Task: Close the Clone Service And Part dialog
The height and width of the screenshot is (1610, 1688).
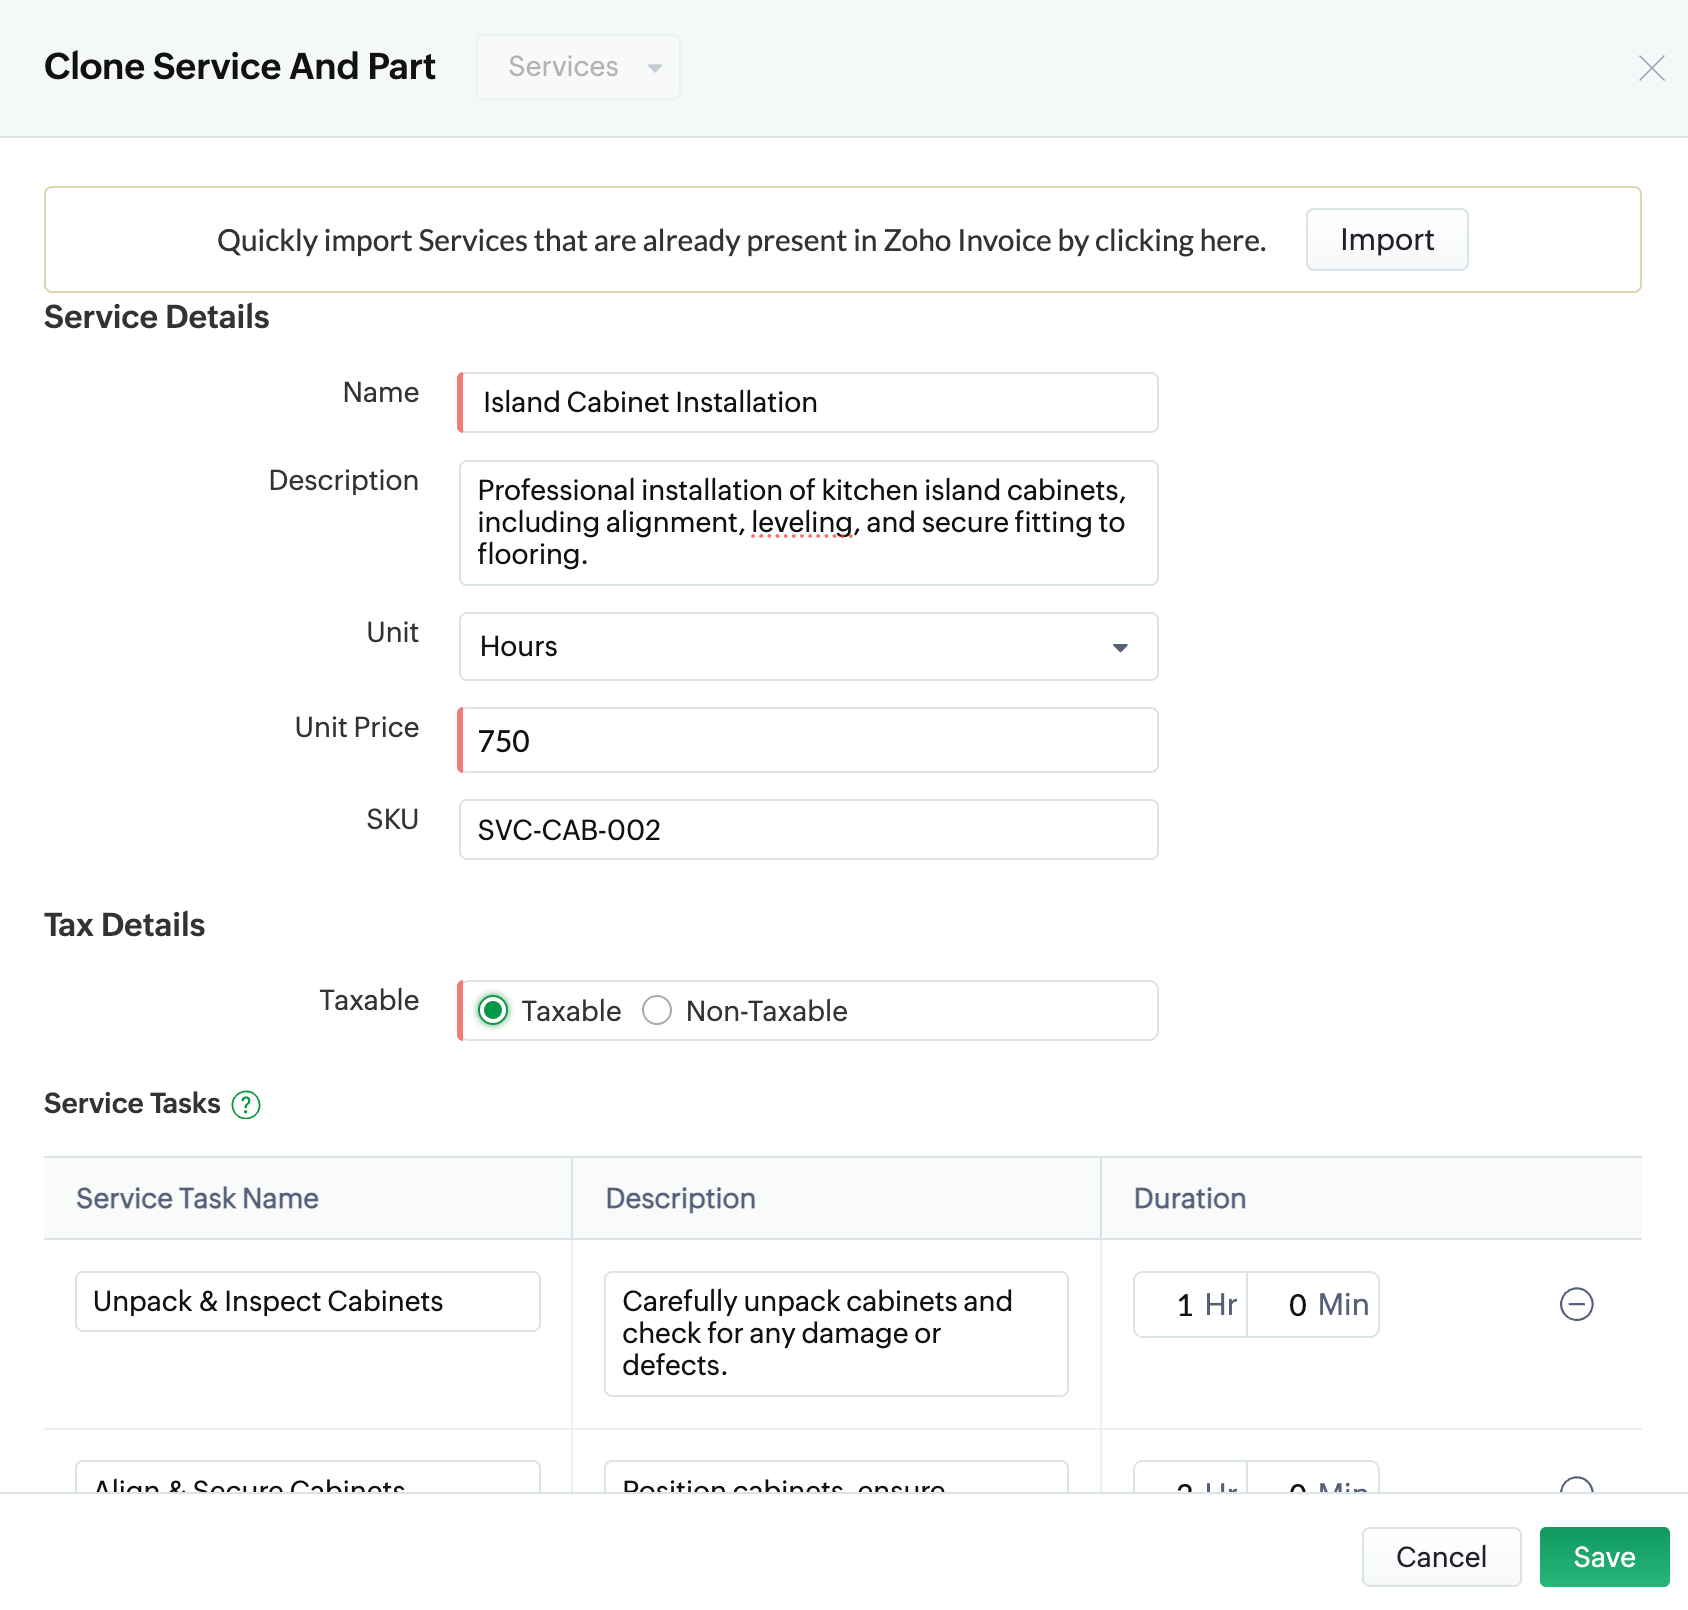Action: point(1651,68)
